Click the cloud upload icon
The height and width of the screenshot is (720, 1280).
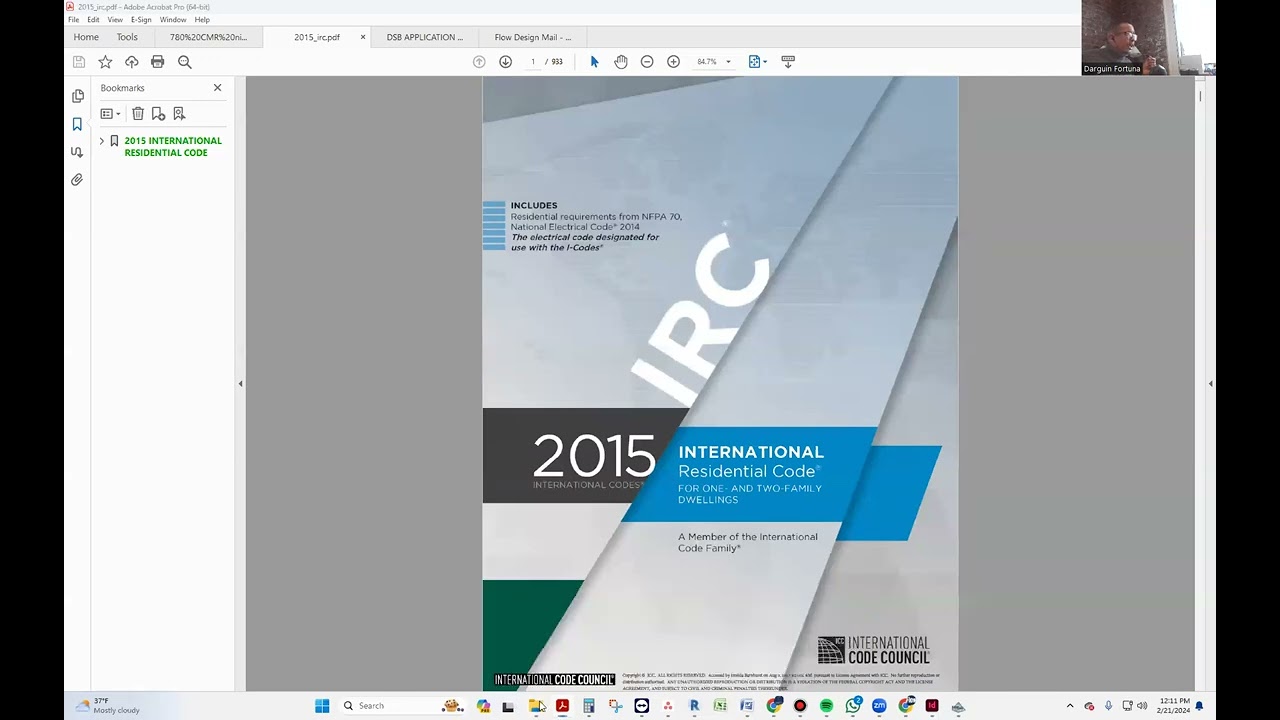(x=131, y=62)
